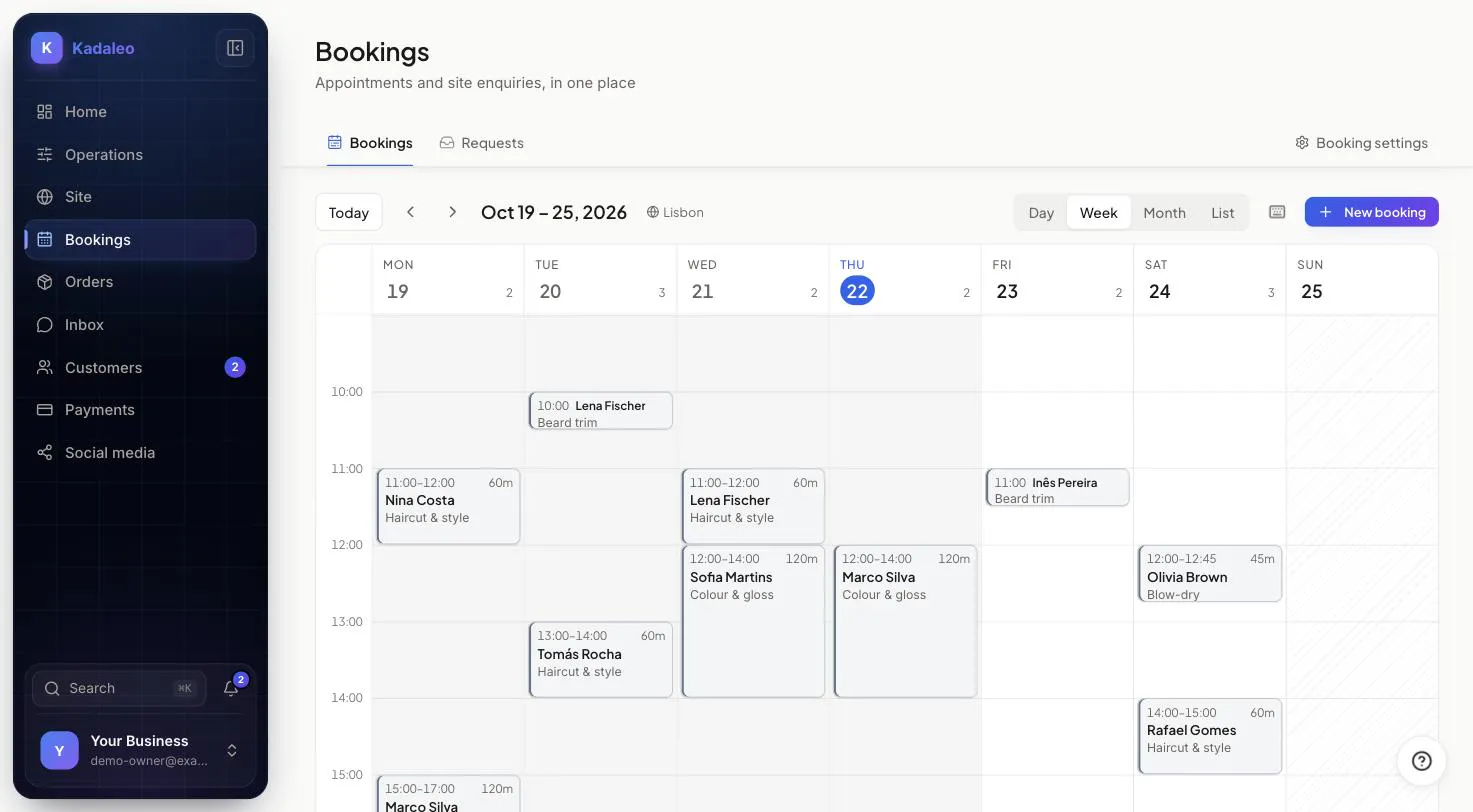The height and width of the screenshot is (812, 1473).
Task: Open Orders in the sidebar
Action: pyautogui.click(x=140, y=282)
